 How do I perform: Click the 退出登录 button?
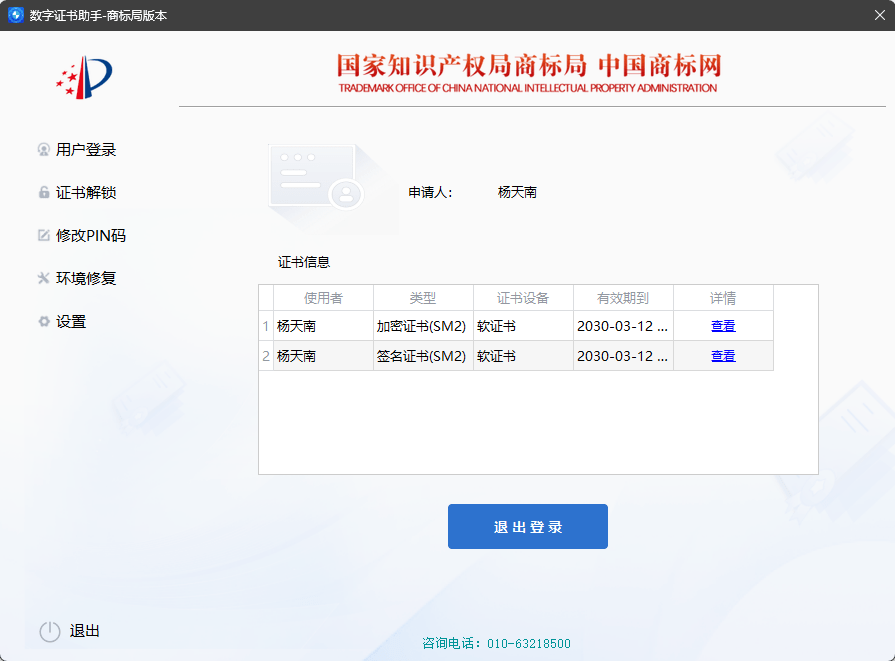pos(527,526)
